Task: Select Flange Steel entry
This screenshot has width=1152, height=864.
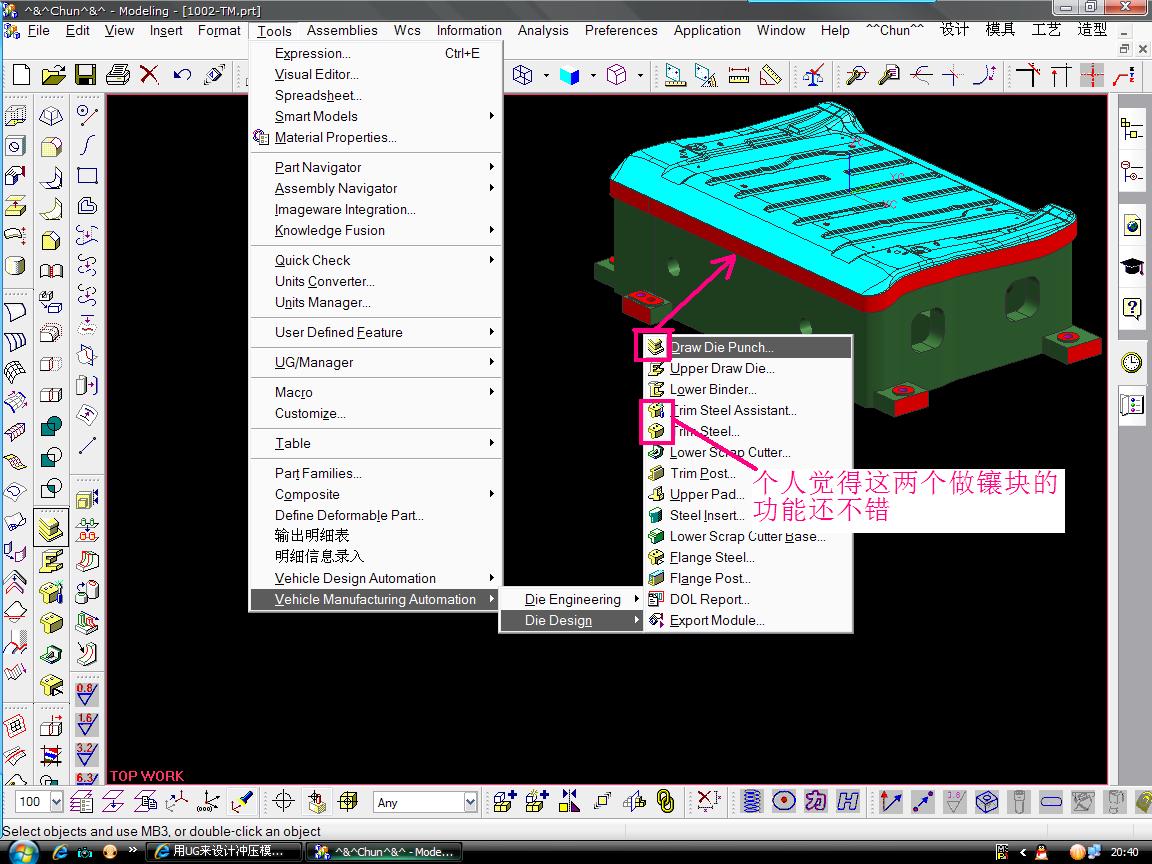Action: pyautogui.click(x=748, y=557)
